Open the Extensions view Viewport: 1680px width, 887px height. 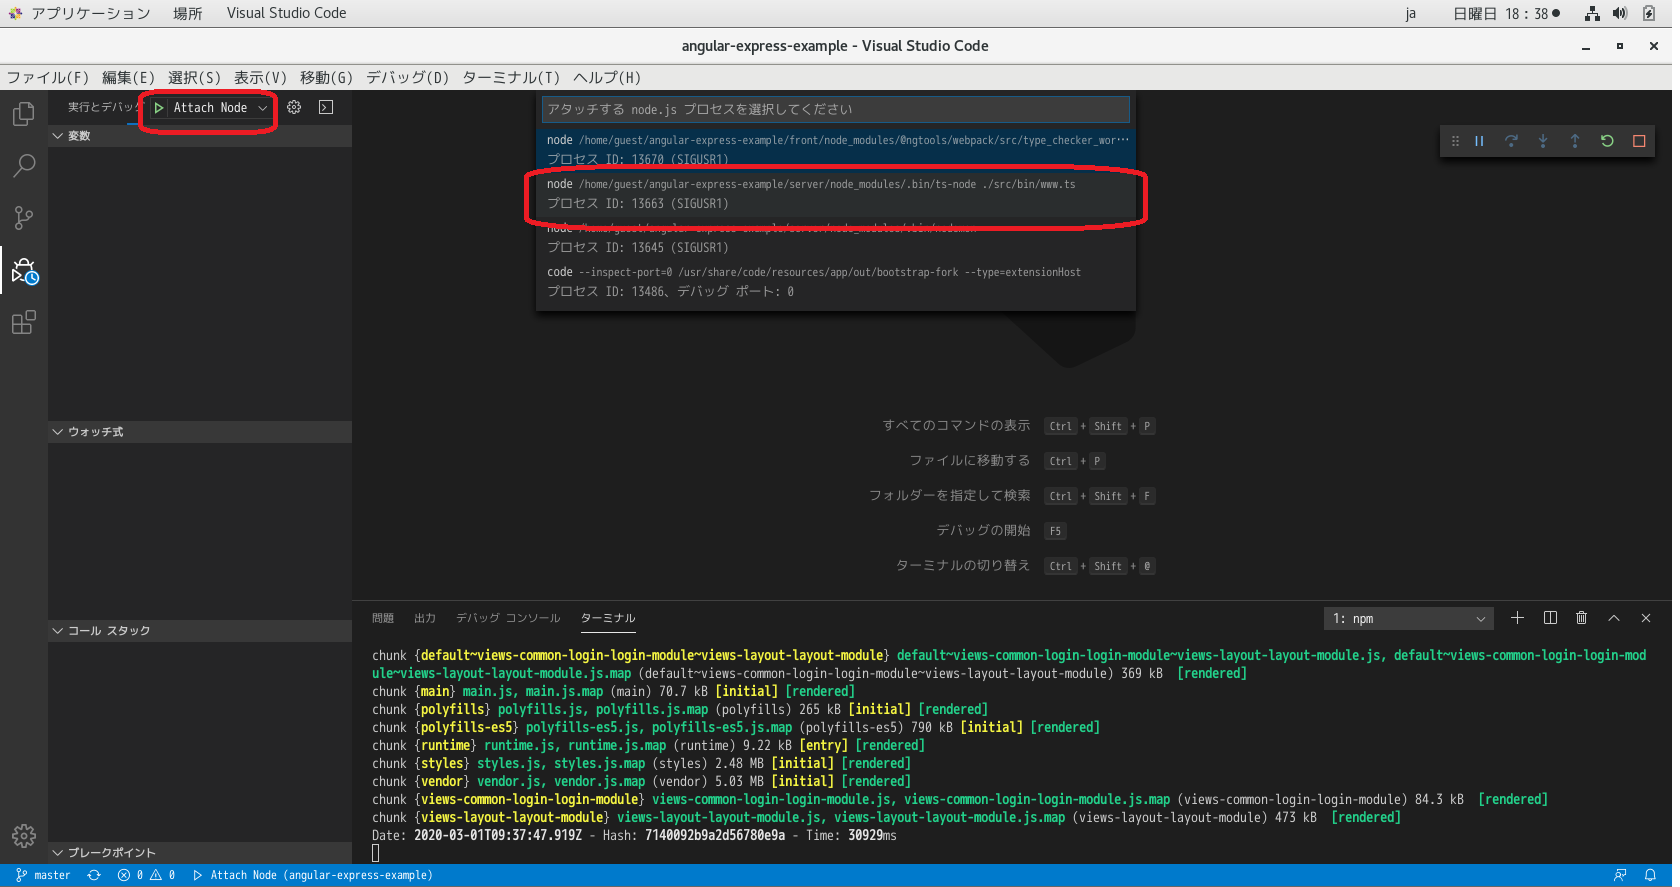24,322
